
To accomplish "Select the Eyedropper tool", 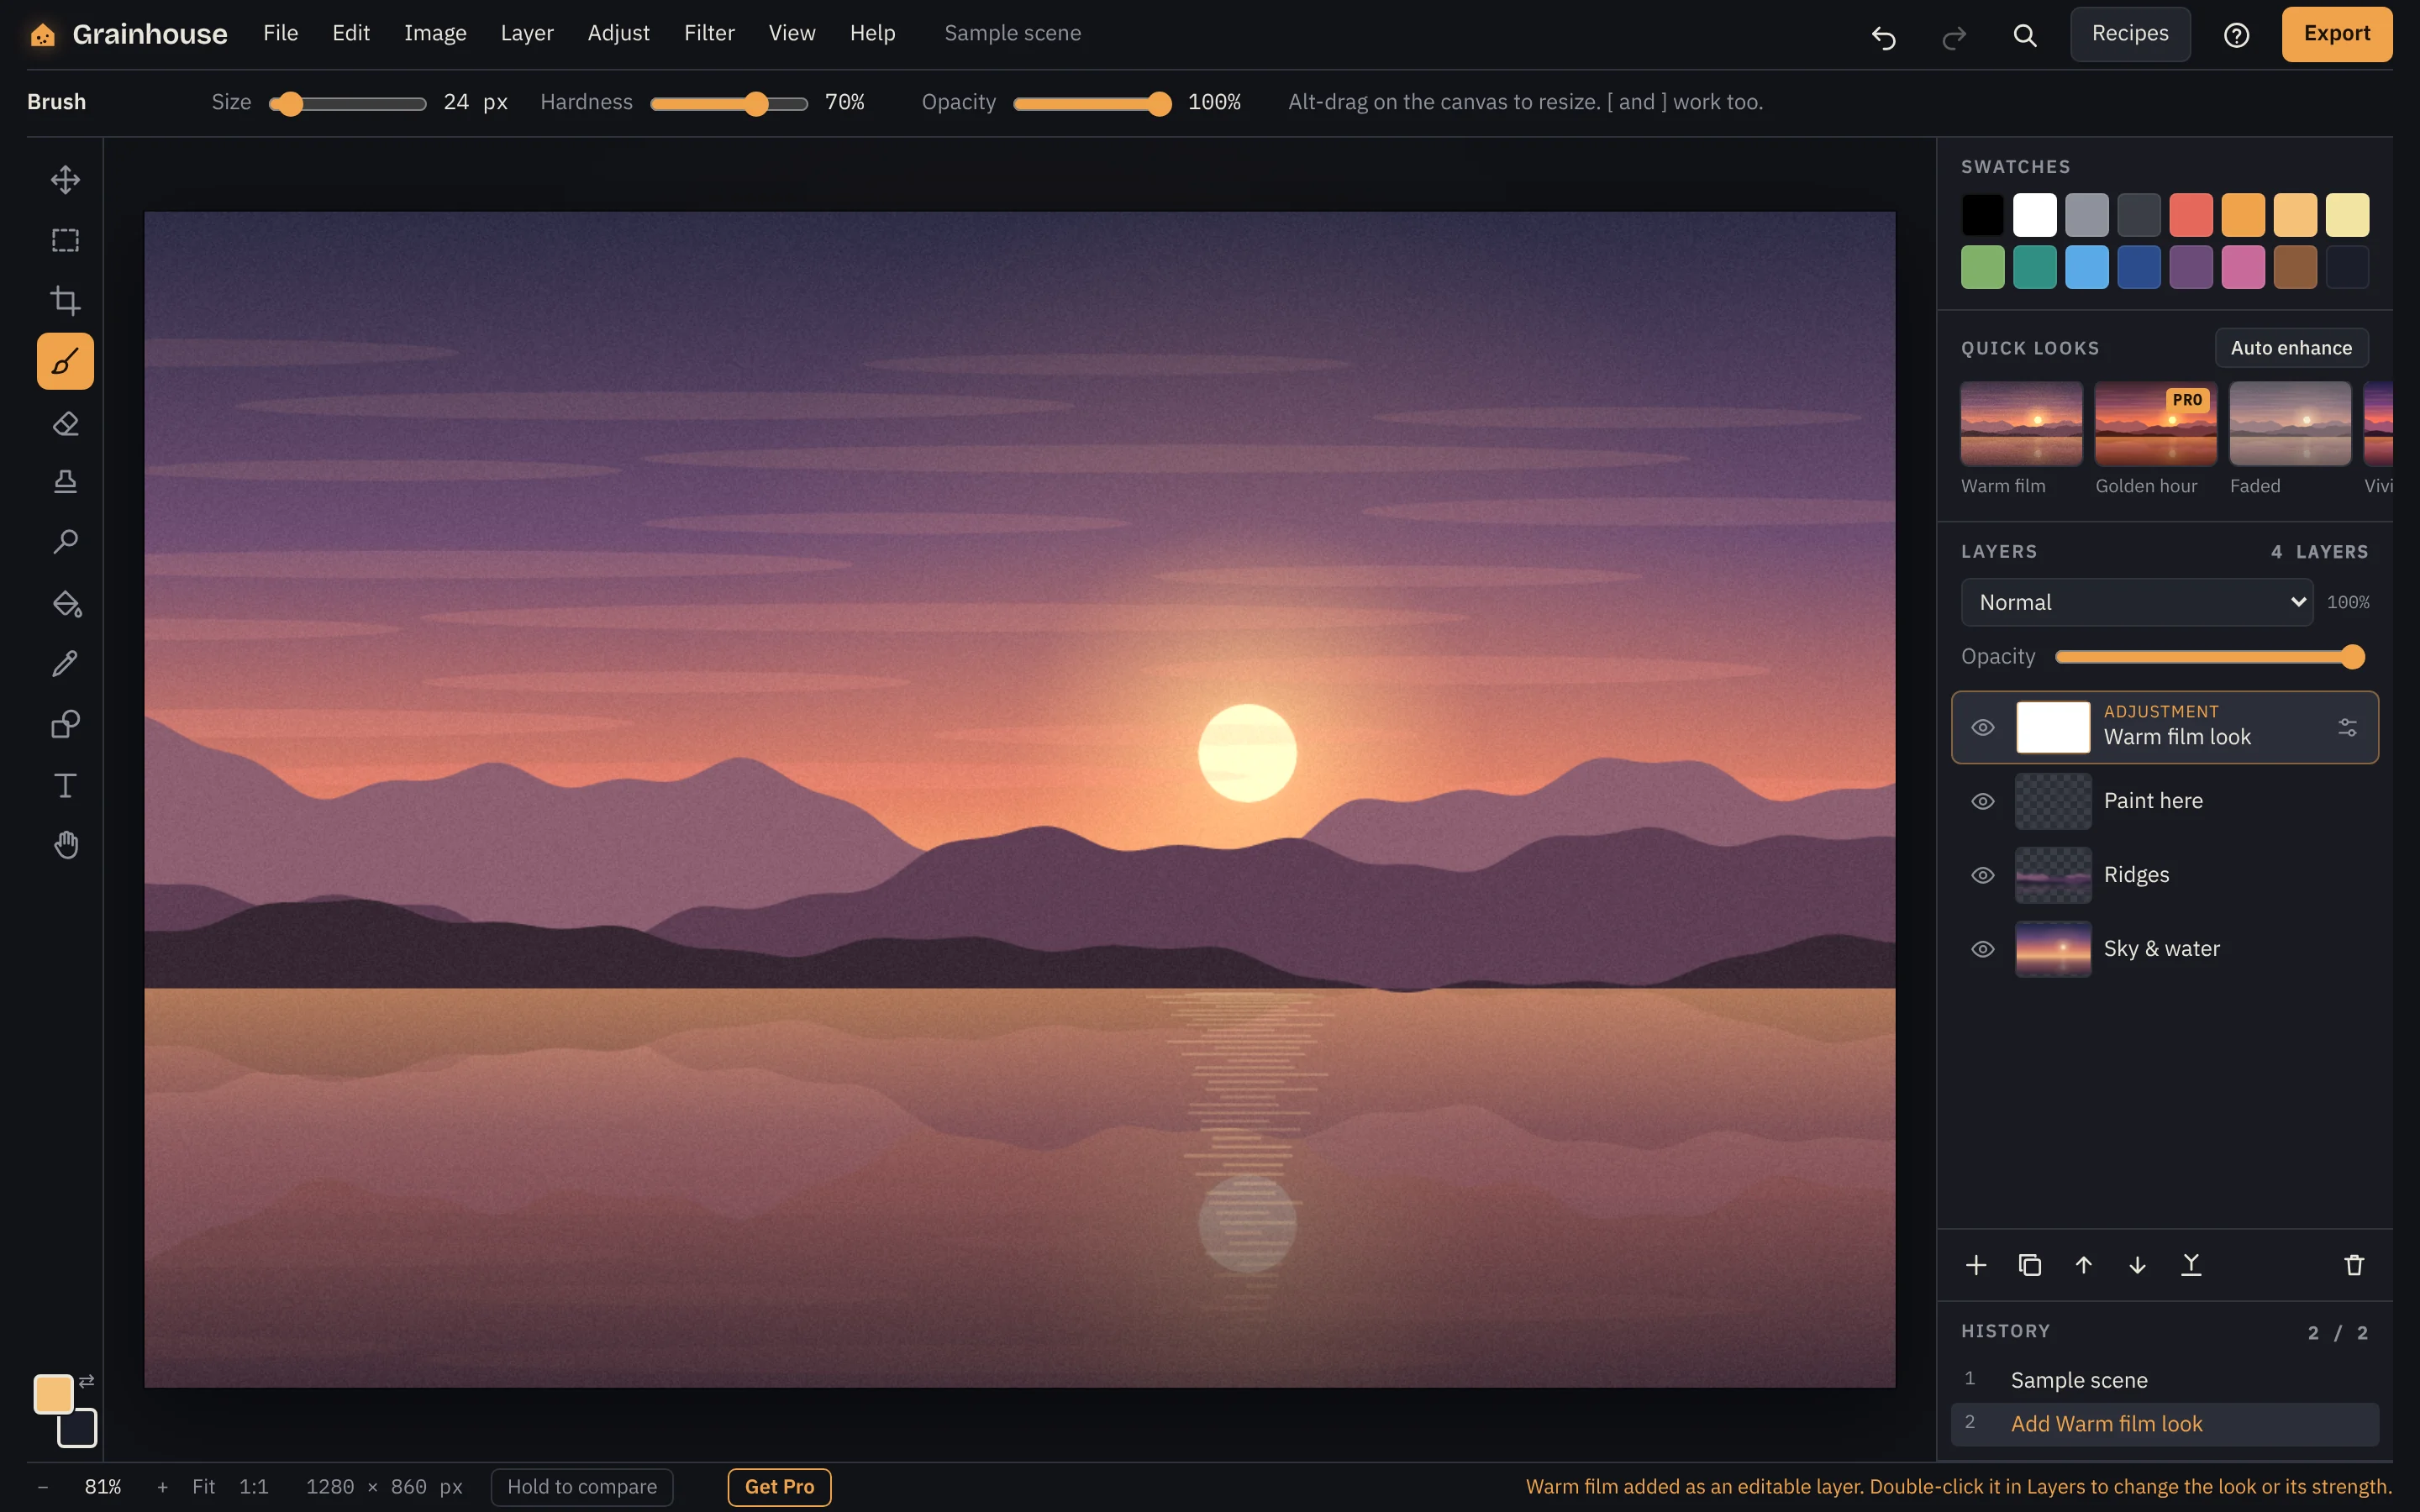I will pyautogui.click(x=65, y=664).
